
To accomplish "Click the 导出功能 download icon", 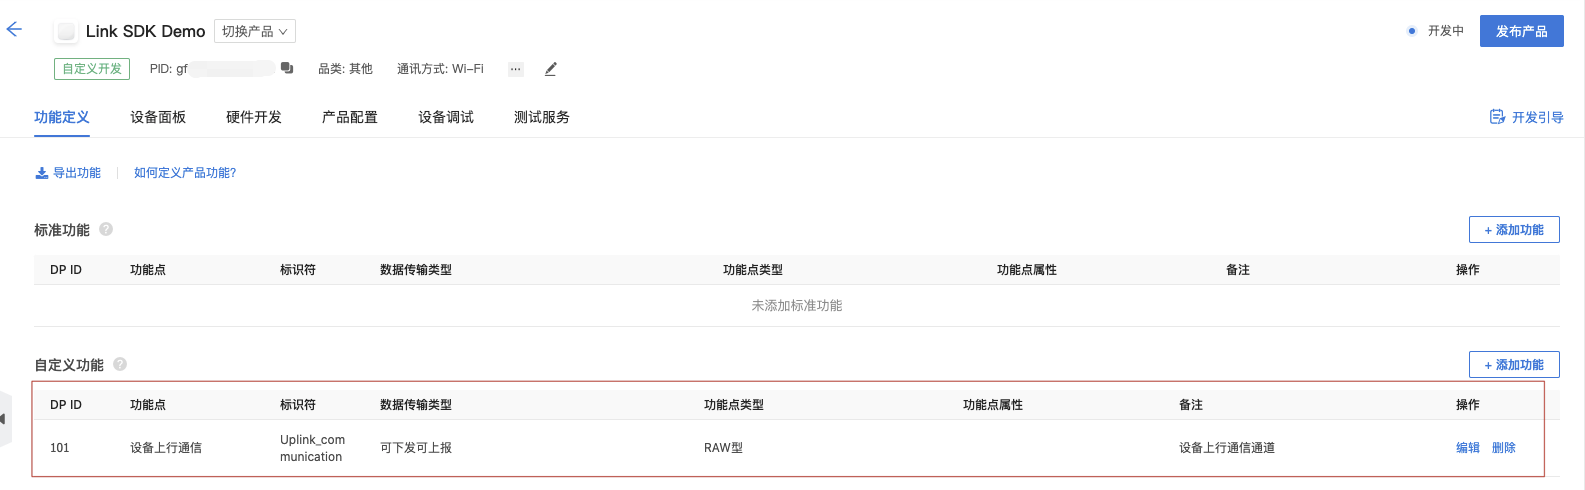I will pos(42,173).
